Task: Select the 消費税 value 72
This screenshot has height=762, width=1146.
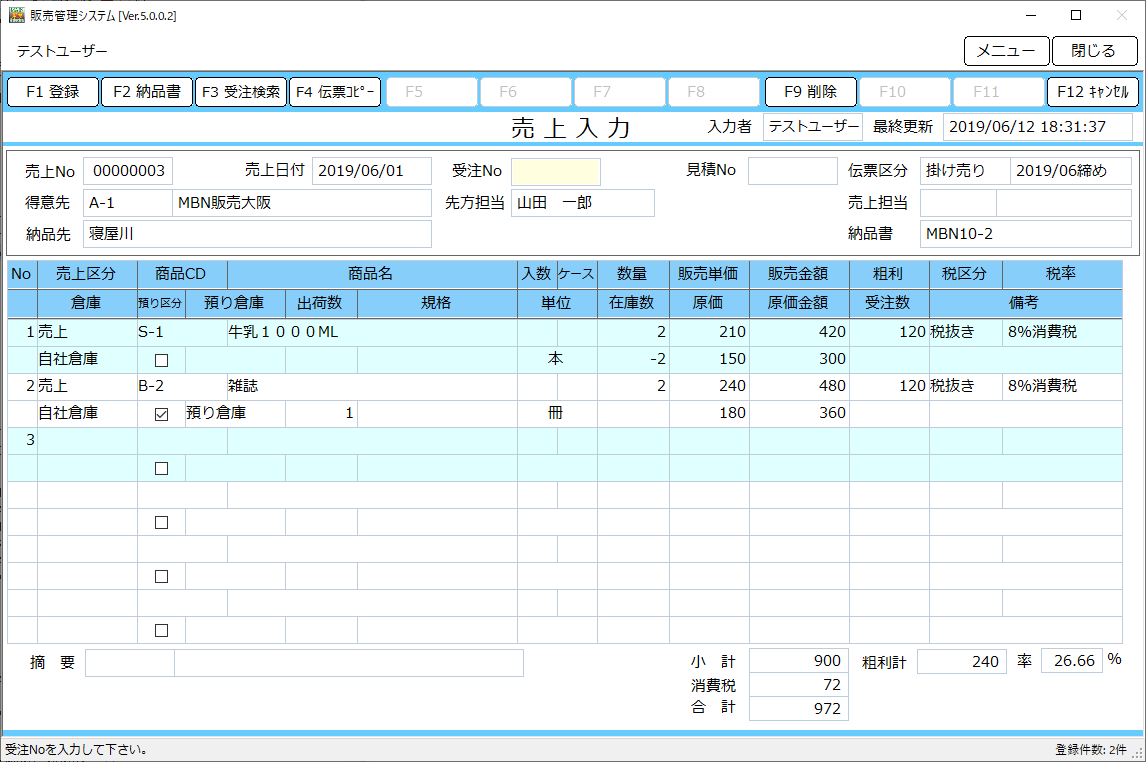Action: 799,685
